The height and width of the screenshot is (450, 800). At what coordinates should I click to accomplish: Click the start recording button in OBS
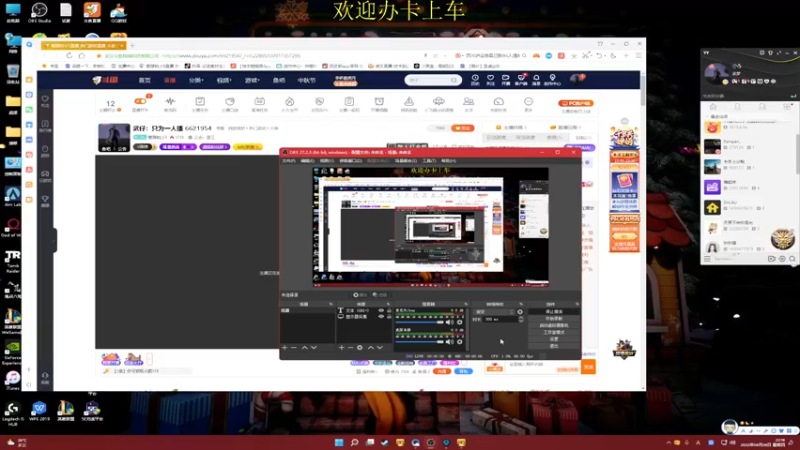click(554, 318)
